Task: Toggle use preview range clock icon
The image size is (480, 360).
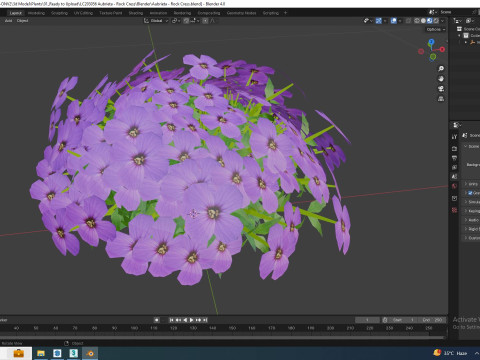Action: pyautogui.click(x=385, y=320)
